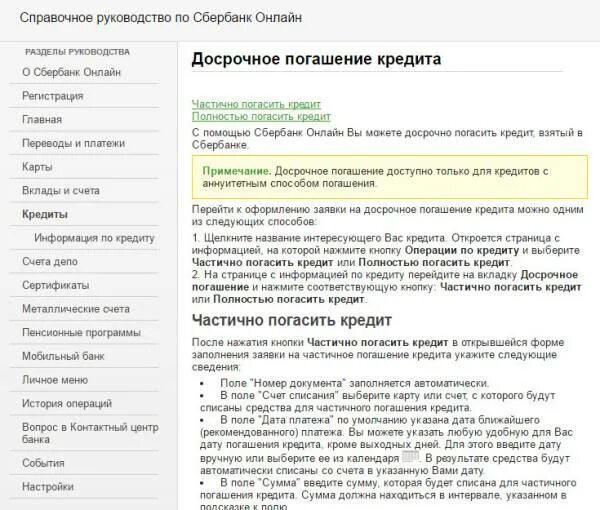This screenshot has height=510, width=600.
Task: Open the Пенсионные программы section
Action: [x=82, y=332]
